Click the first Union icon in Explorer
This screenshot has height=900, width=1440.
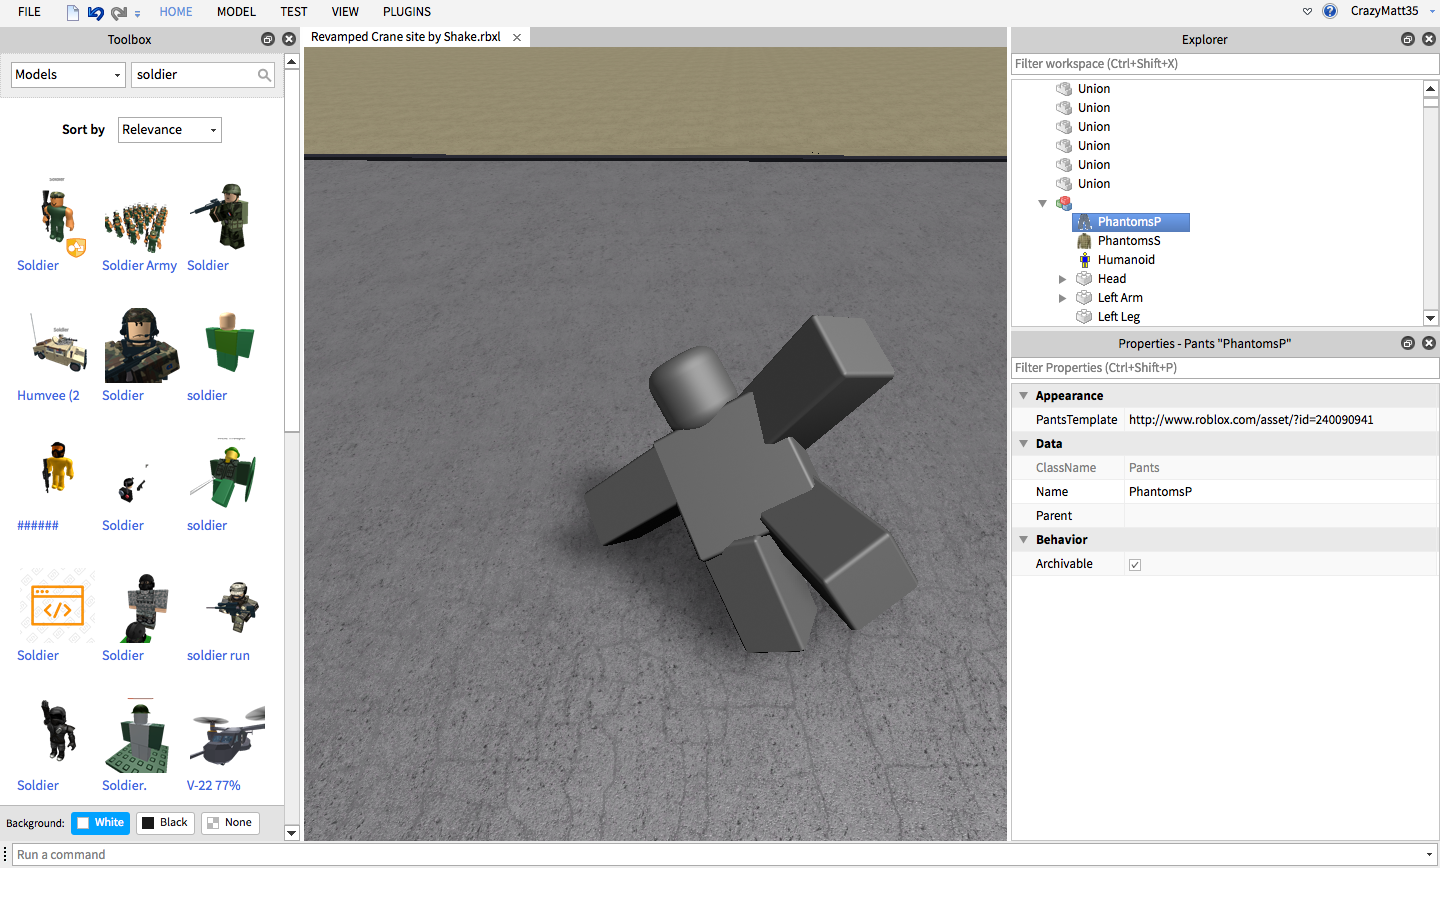click(1064, 89)
